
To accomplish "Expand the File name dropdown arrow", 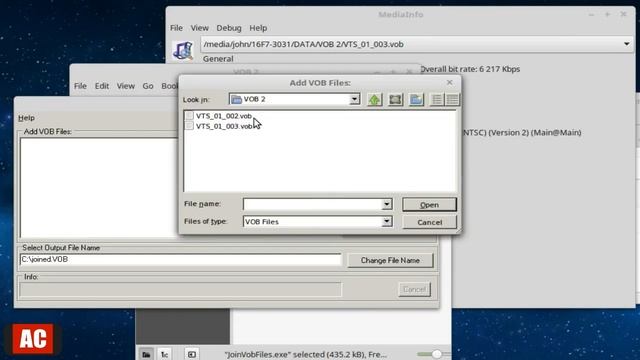I will pyautogui.click(x=387, y=204).
